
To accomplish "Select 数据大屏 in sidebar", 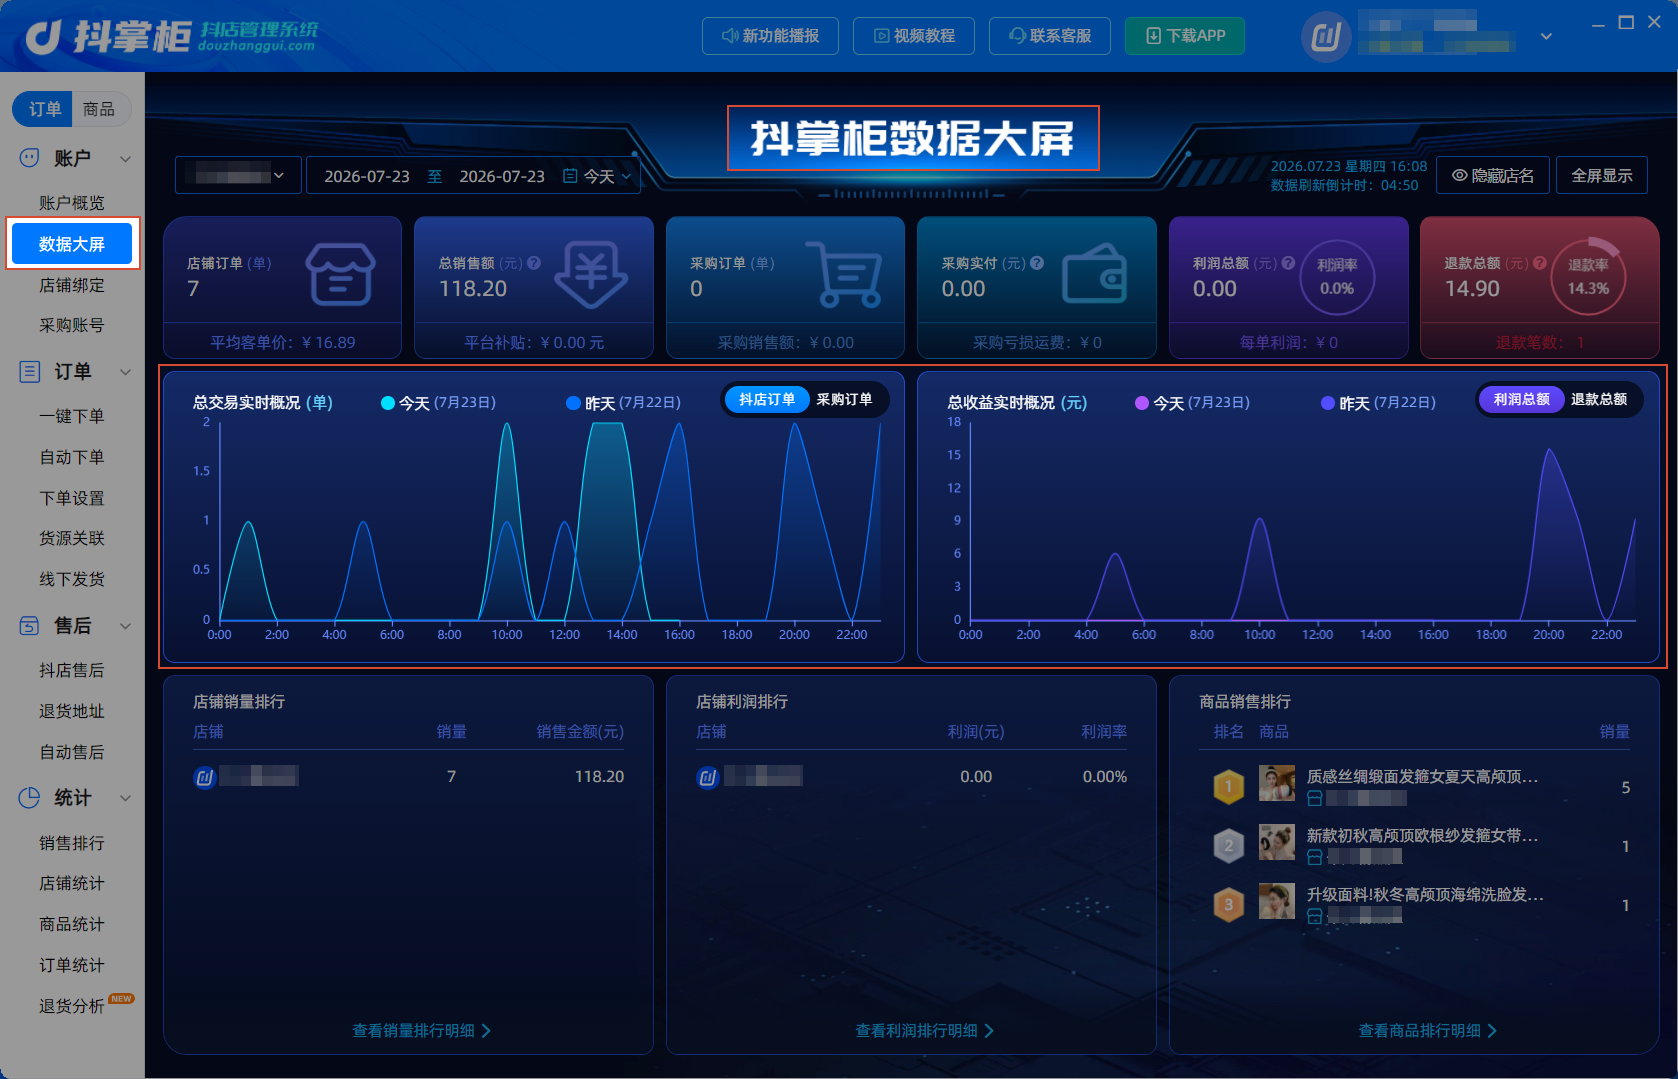I will pyautogui.click(x=72, y=244).
